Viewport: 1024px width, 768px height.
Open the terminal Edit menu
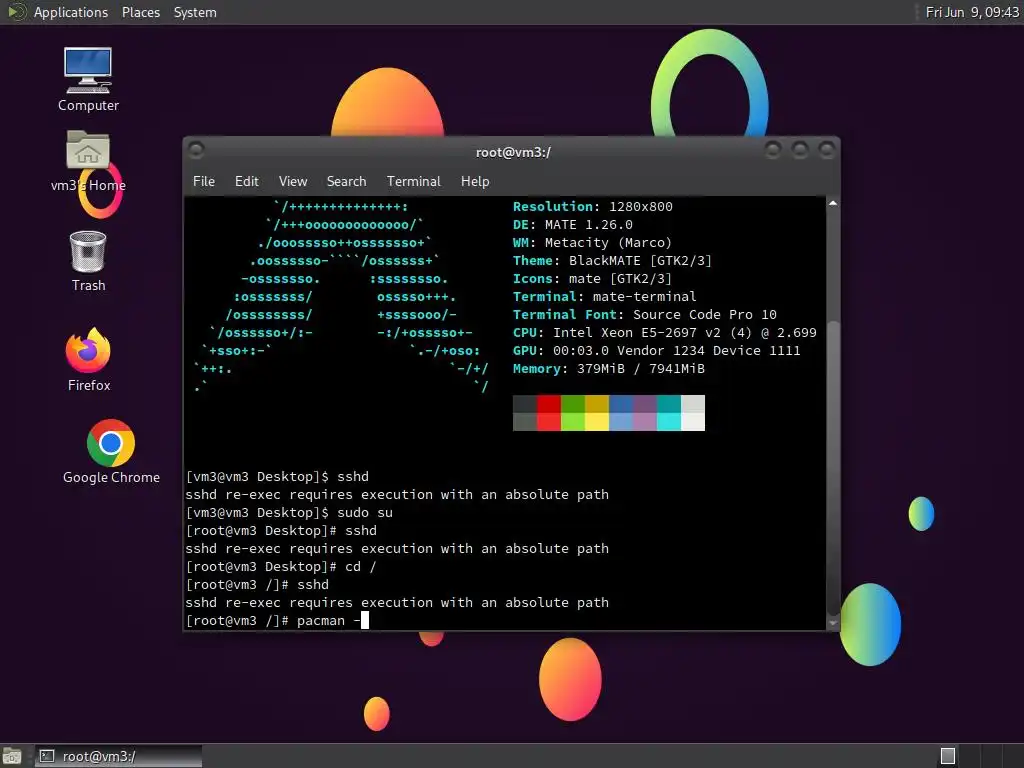[x=247, y=182]
